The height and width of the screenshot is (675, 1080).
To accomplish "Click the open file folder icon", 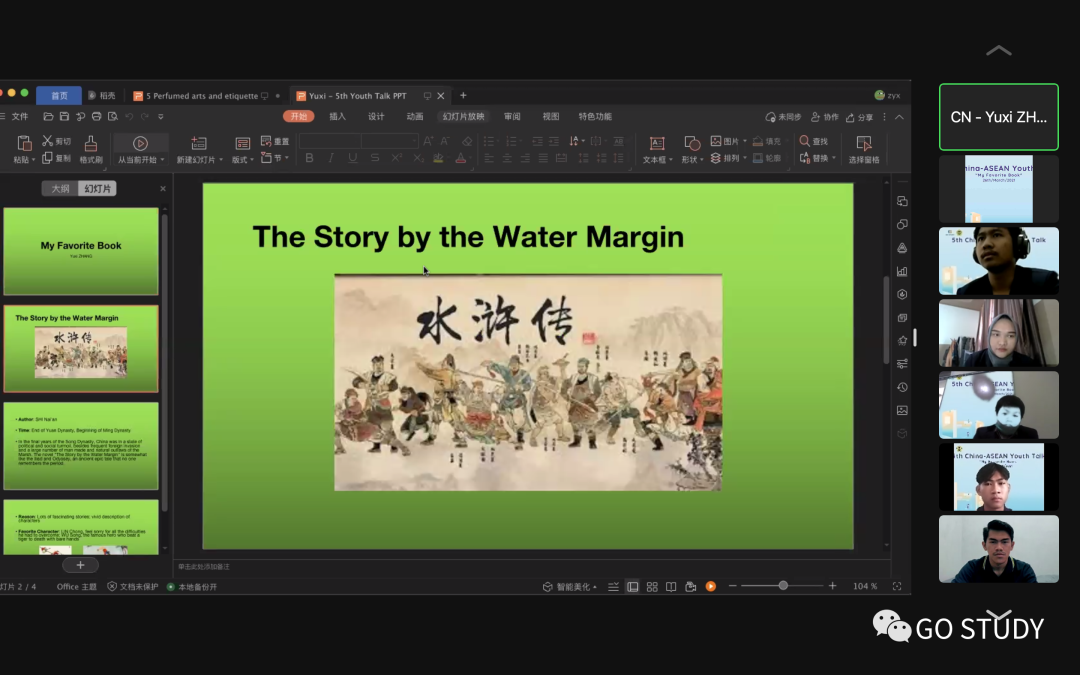I will 48,116.
